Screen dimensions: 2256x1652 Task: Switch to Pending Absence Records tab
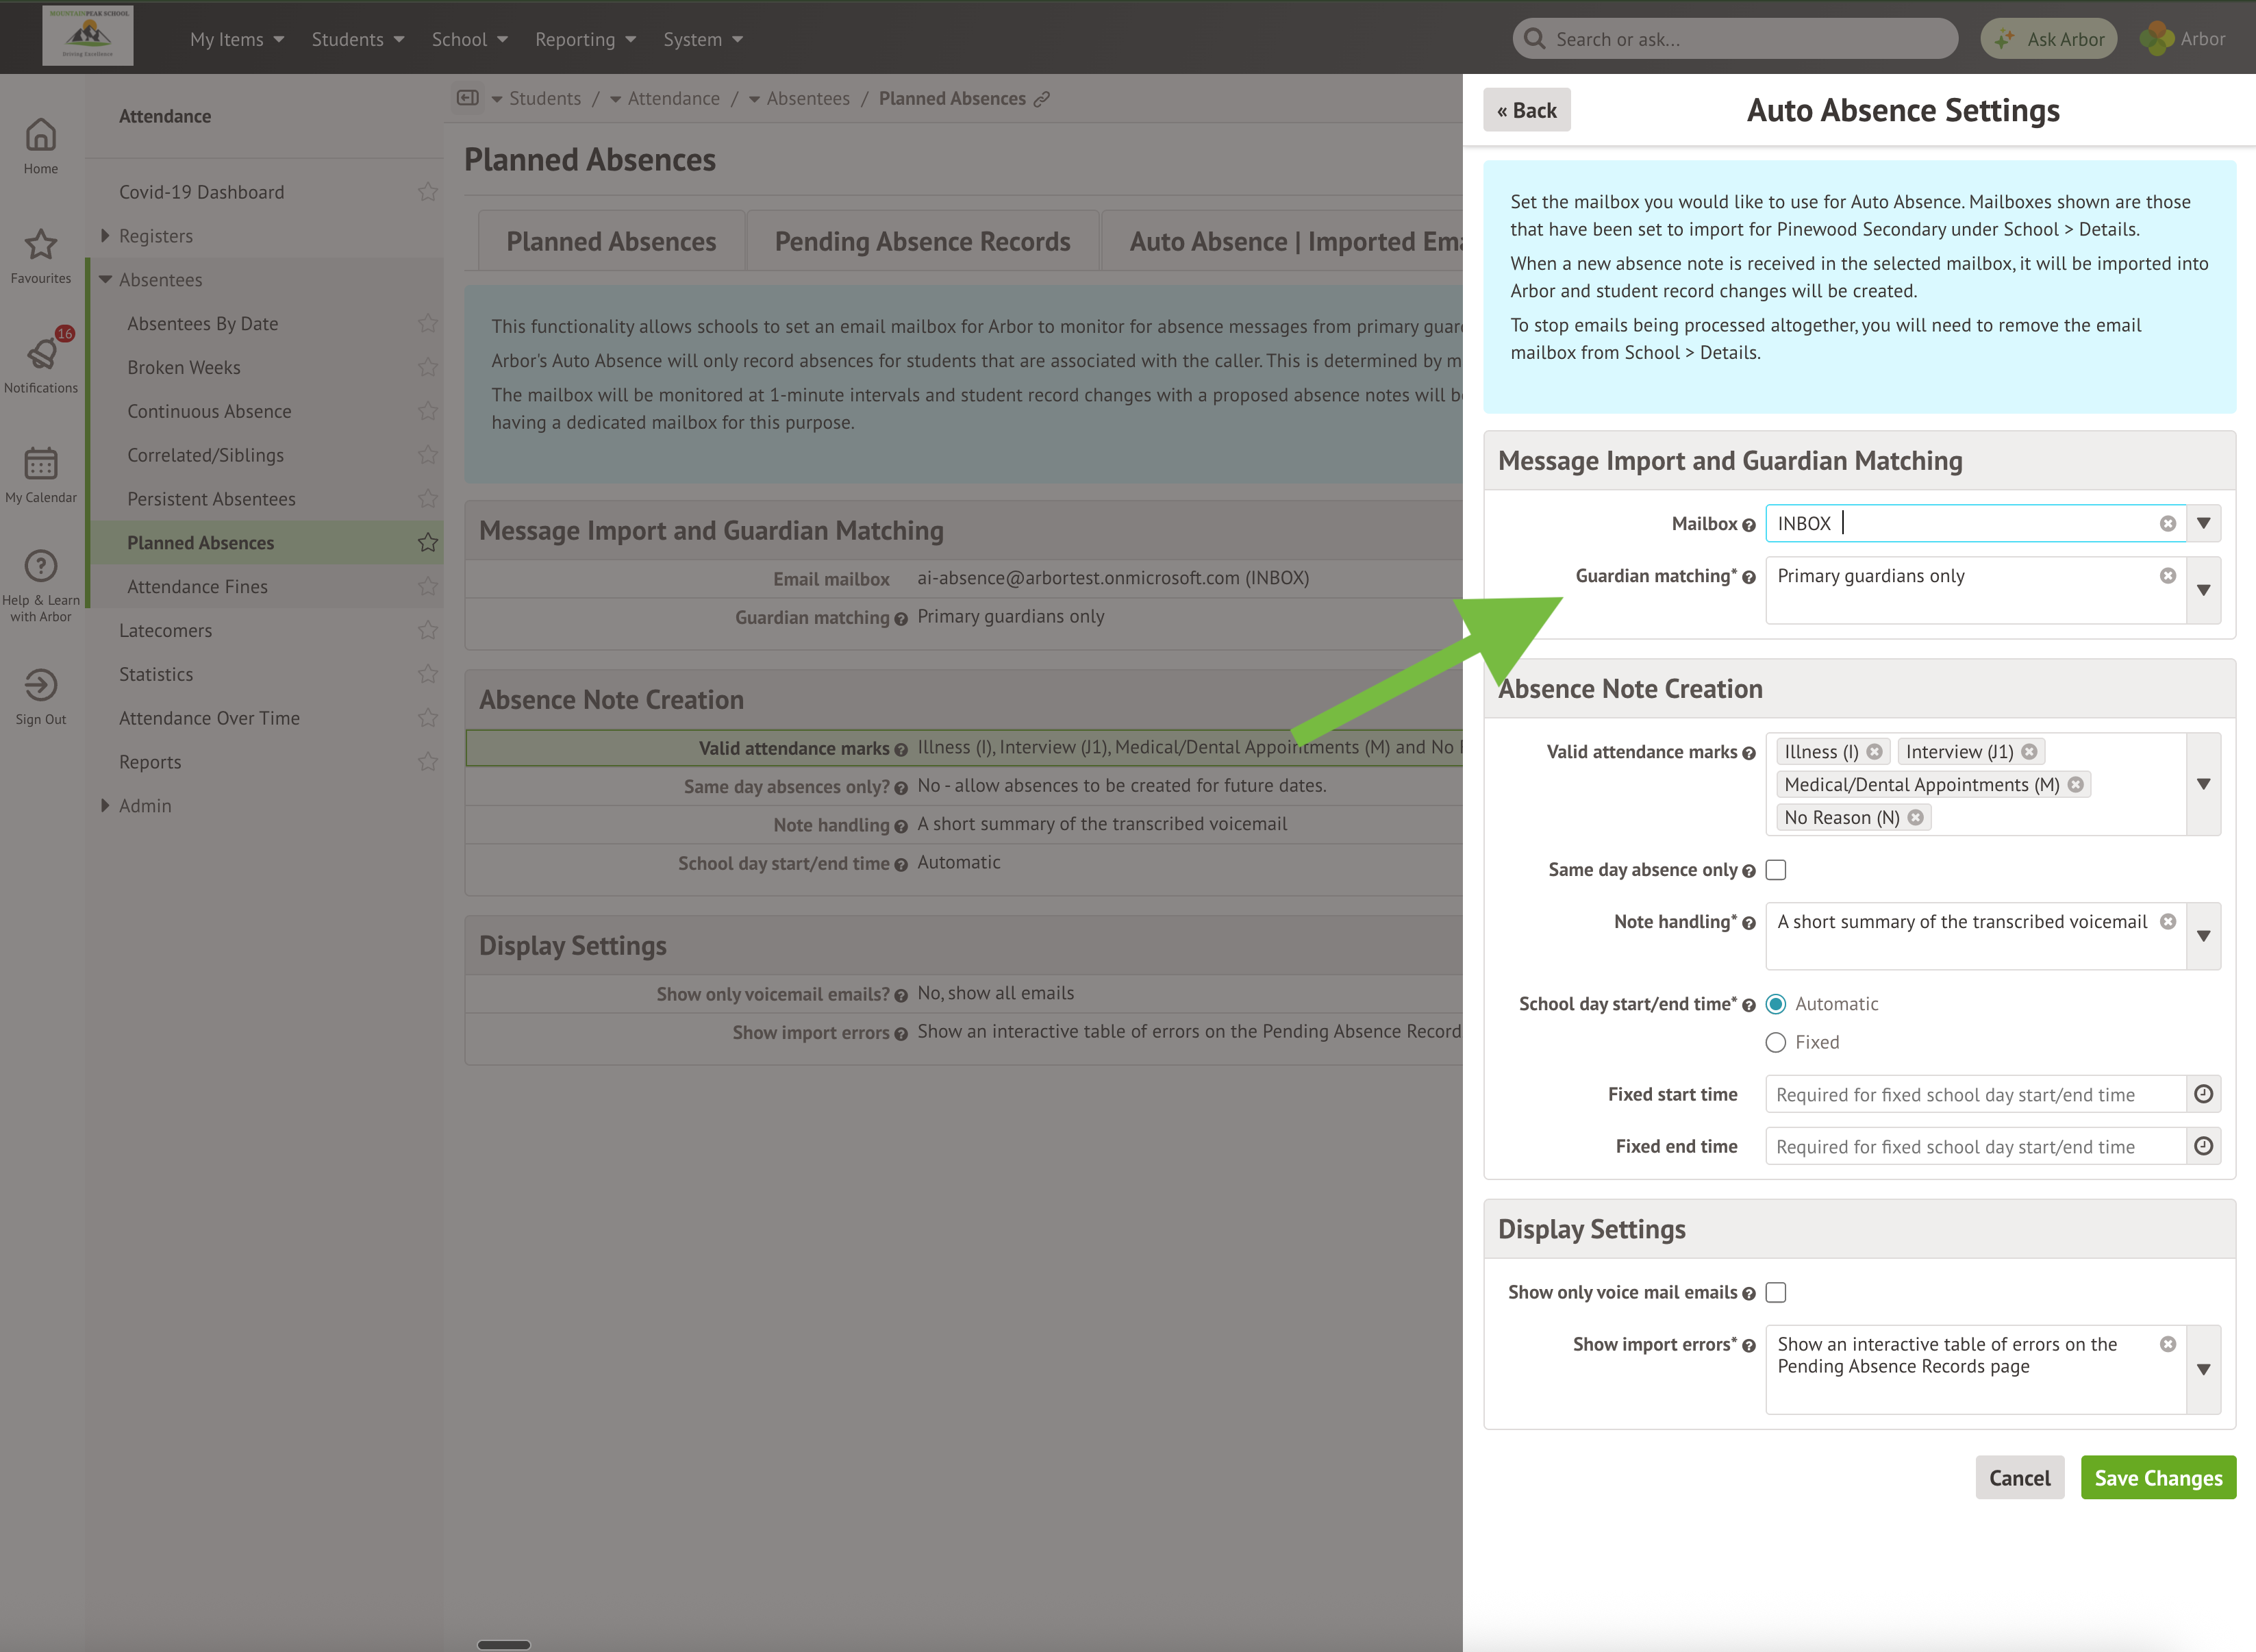[922, 242]
